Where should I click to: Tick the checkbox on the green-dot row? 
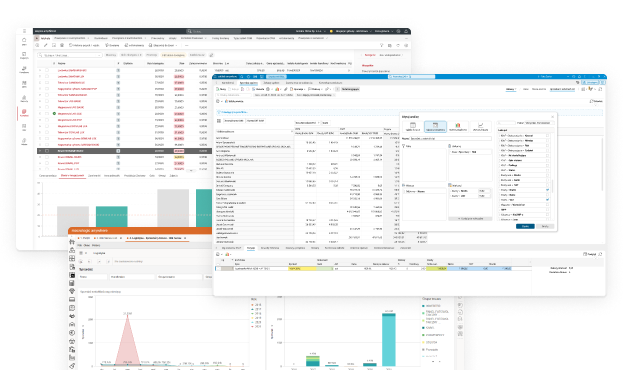pos(47,114)
